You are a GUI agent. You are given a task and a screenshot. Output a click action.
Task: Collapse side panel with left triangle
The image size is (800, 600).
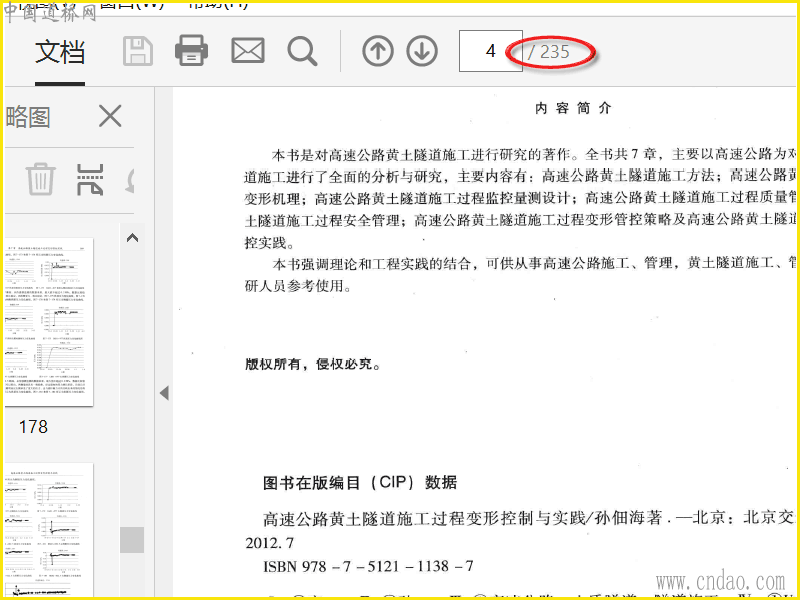tap(164, 393)
